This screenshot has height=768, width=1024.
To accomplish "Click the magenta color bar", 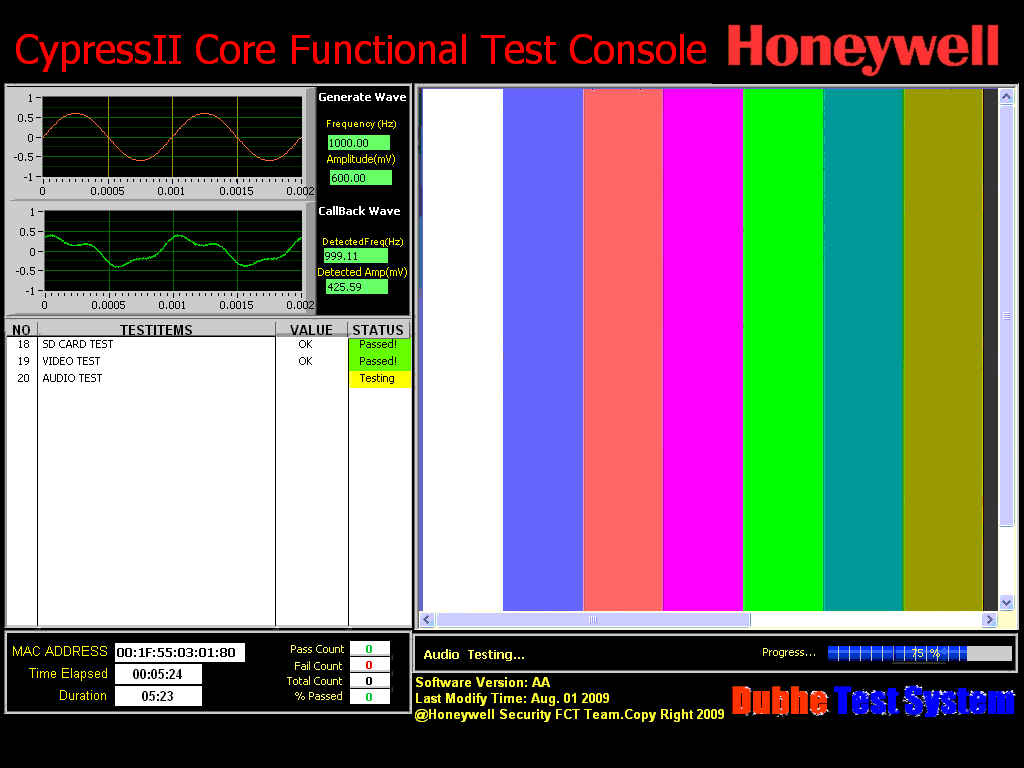I will click(703, 349).
